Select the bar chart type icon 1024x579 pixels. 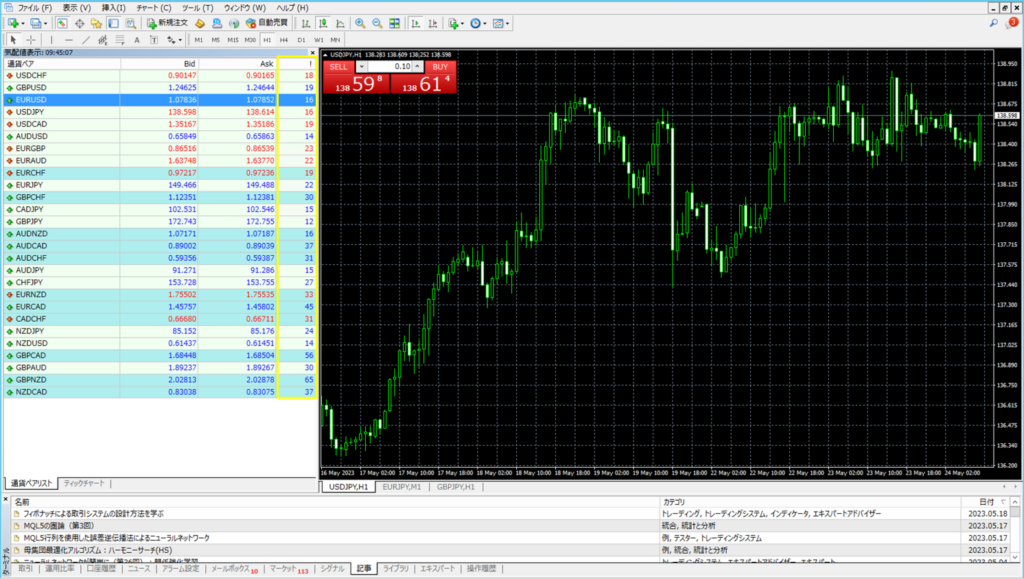[x=304, y=23]
